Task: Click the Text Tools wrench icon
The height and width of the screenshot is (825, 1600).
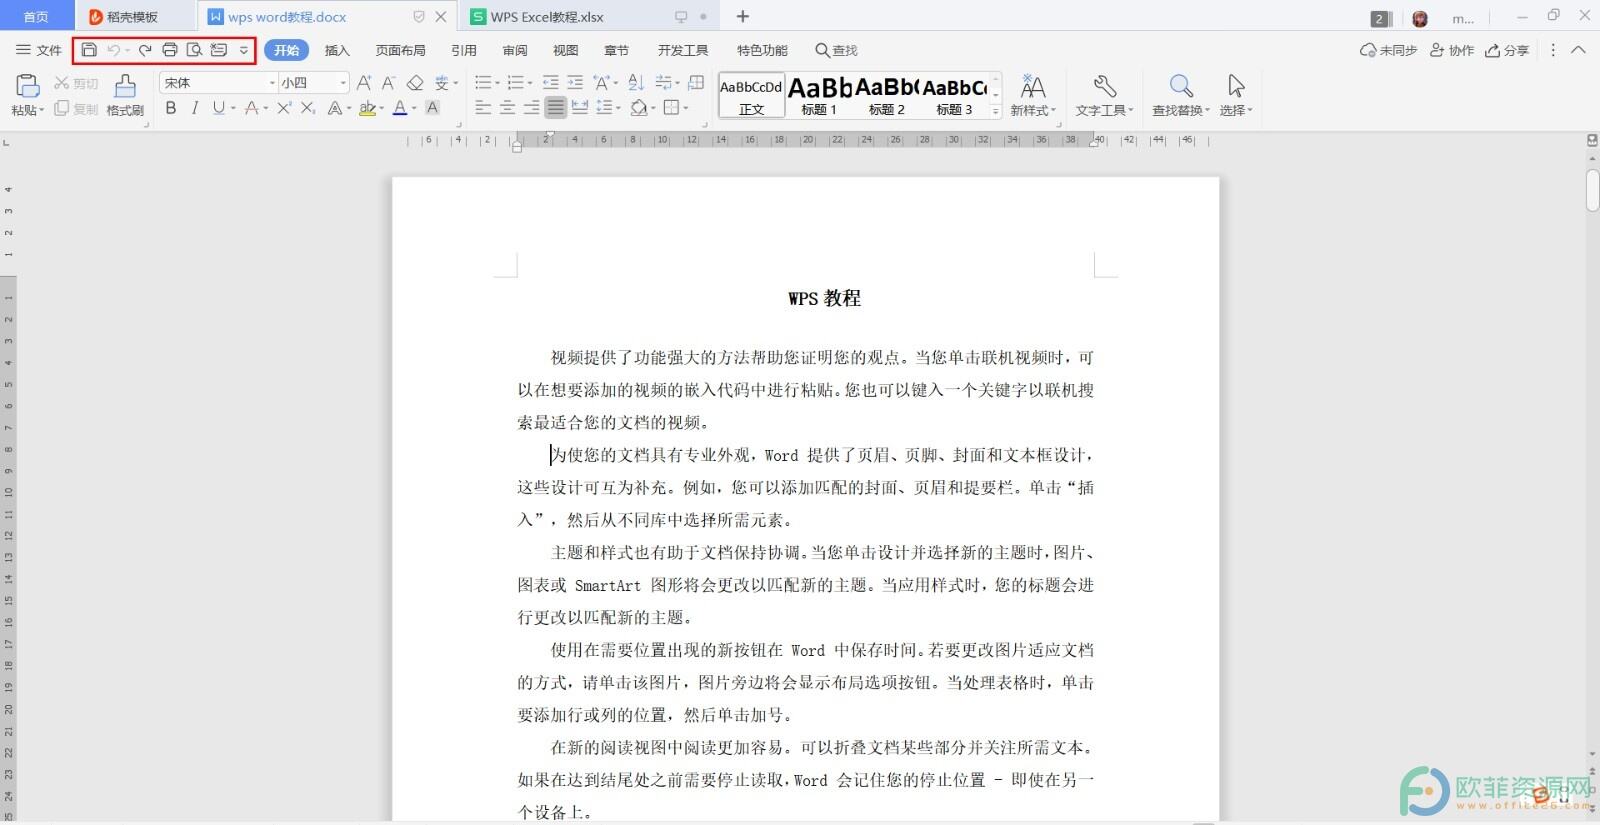Action: point(1104,86)
